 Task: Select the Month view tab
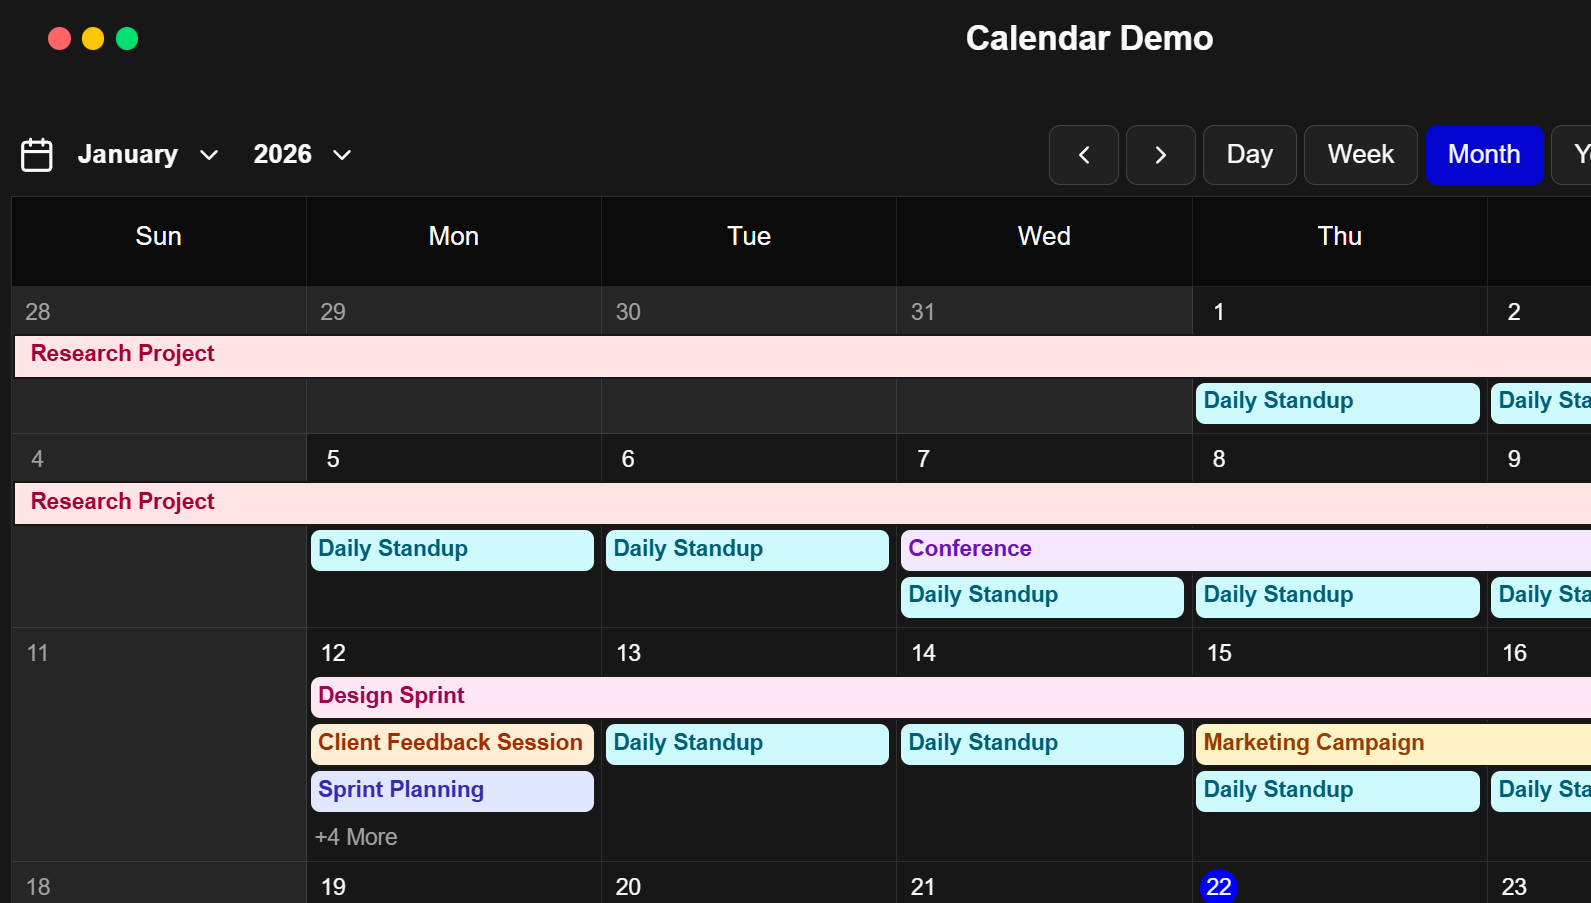pyautogui.click(x=1484, y=155)
